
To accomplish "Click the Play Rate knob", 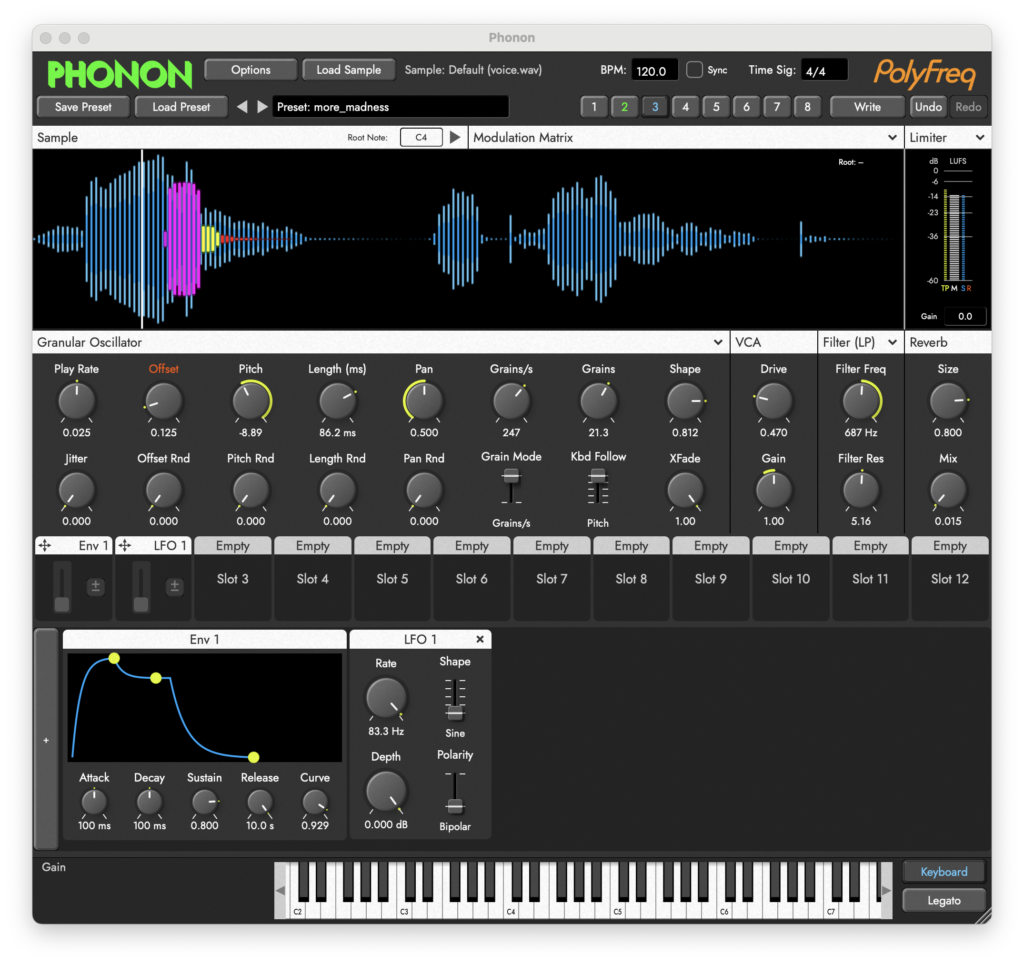I will (76, 401).
